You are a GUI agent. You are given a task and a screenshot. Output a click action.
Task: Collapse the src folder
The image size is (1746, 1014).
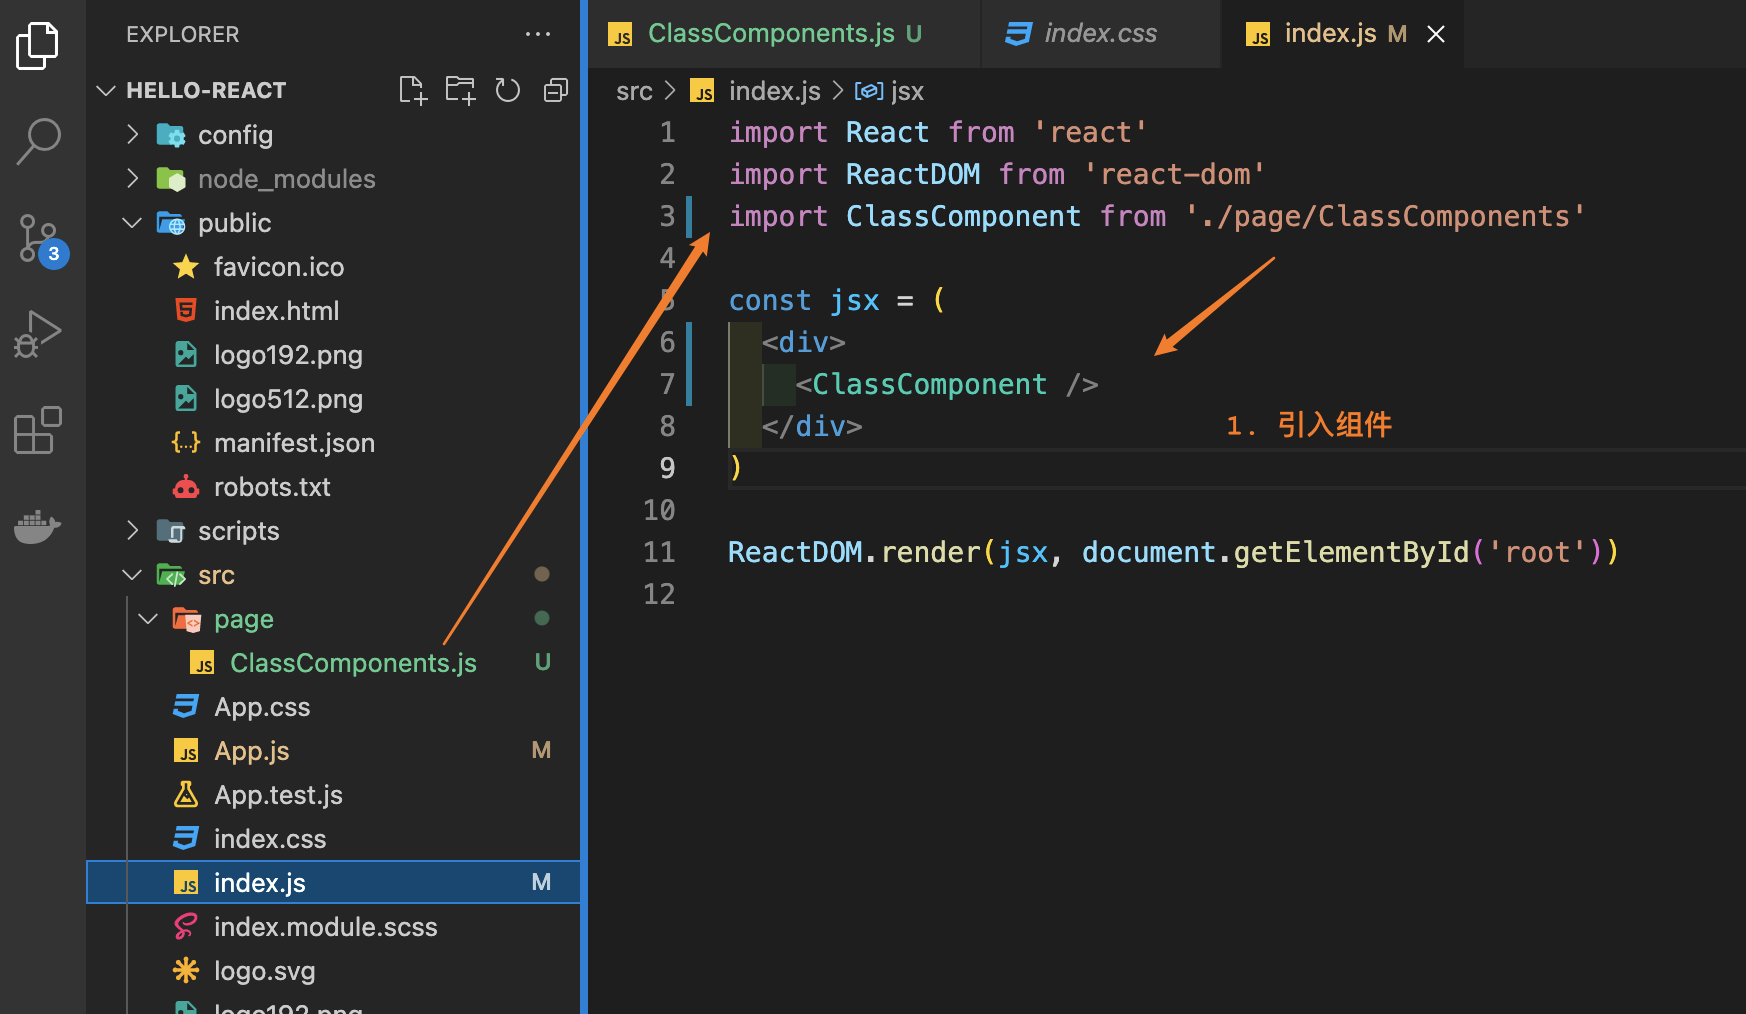(x=216, y=575)
